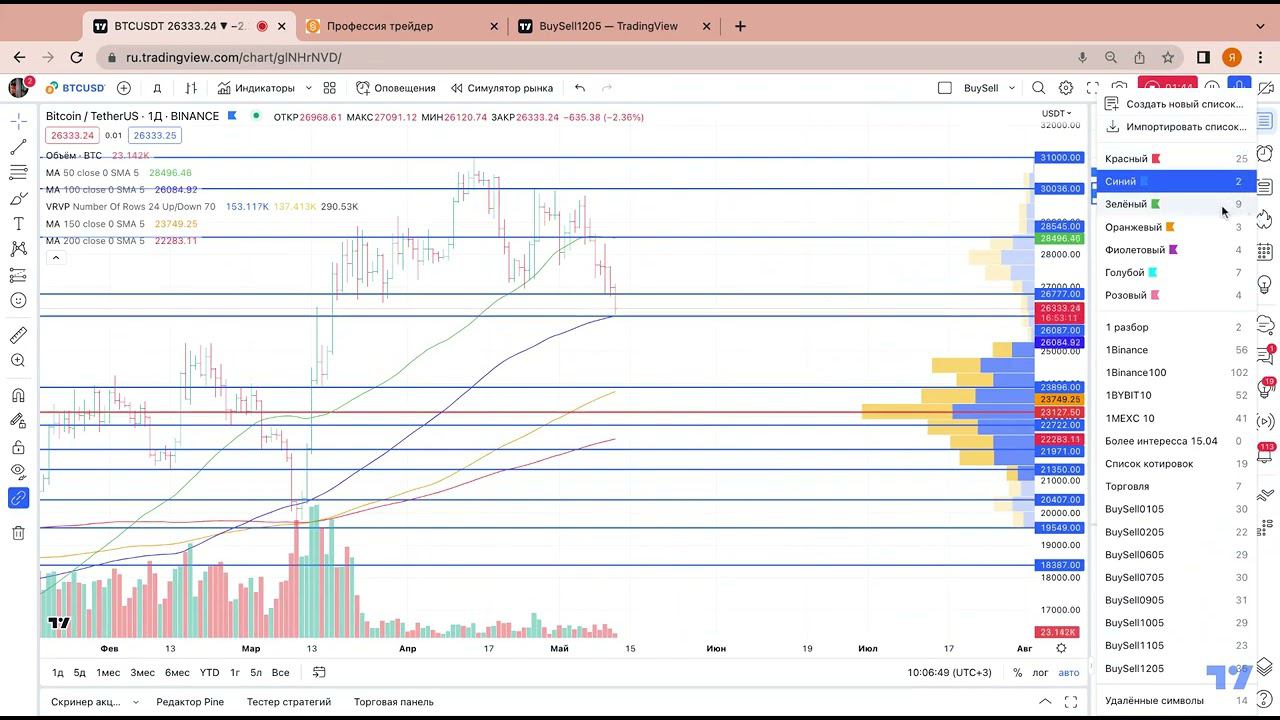Choose Создать новый список menu entry
This screenshot has height=720, width=1280.
[1175, 104]
